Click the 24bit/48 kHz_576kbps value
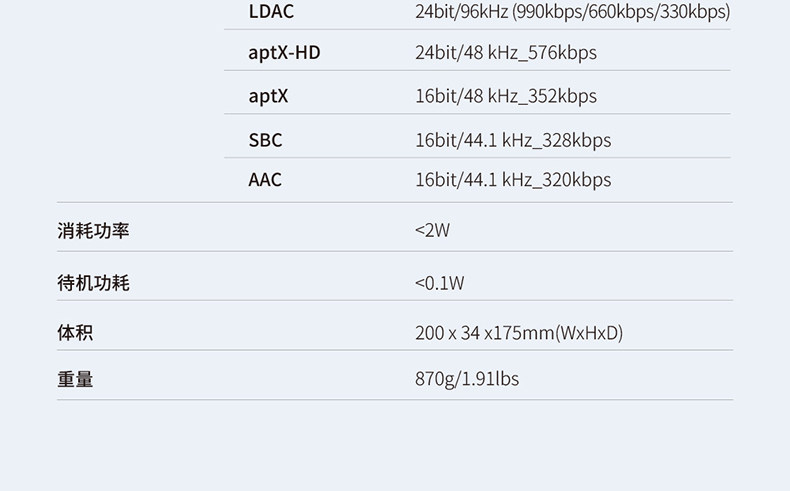Viewport: 790px width, 491px height. (x=505, y=52)
